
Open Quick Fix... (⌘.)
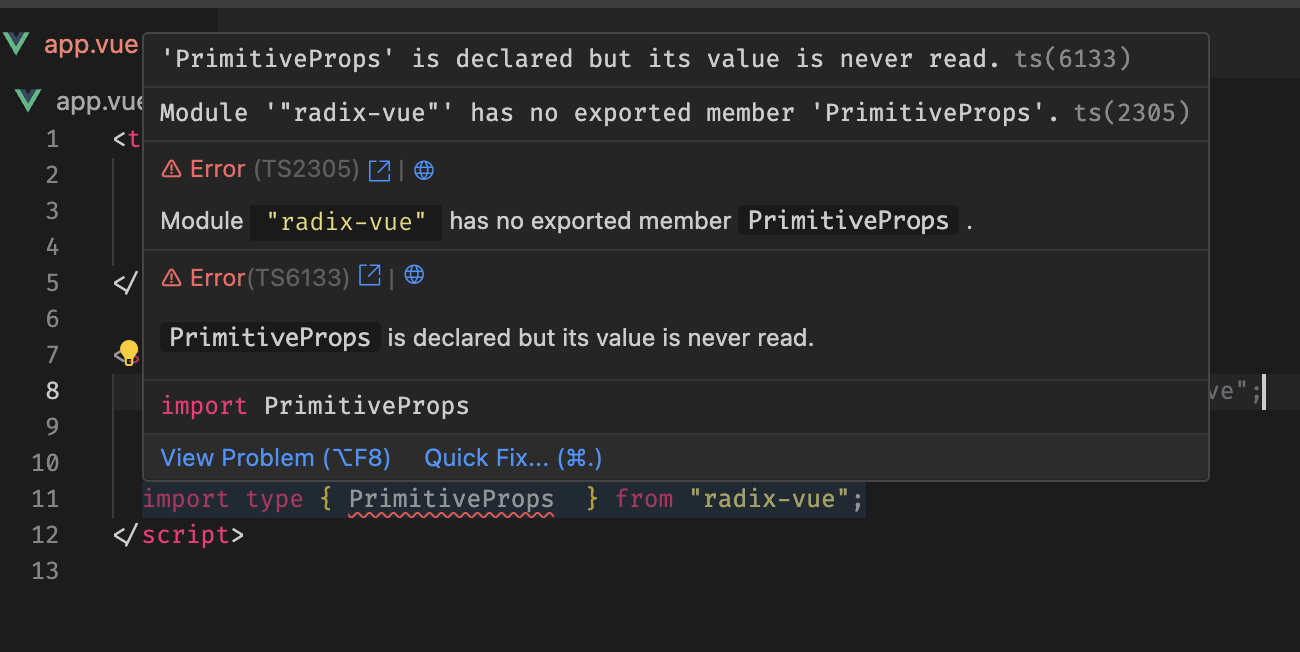point(511,457)
